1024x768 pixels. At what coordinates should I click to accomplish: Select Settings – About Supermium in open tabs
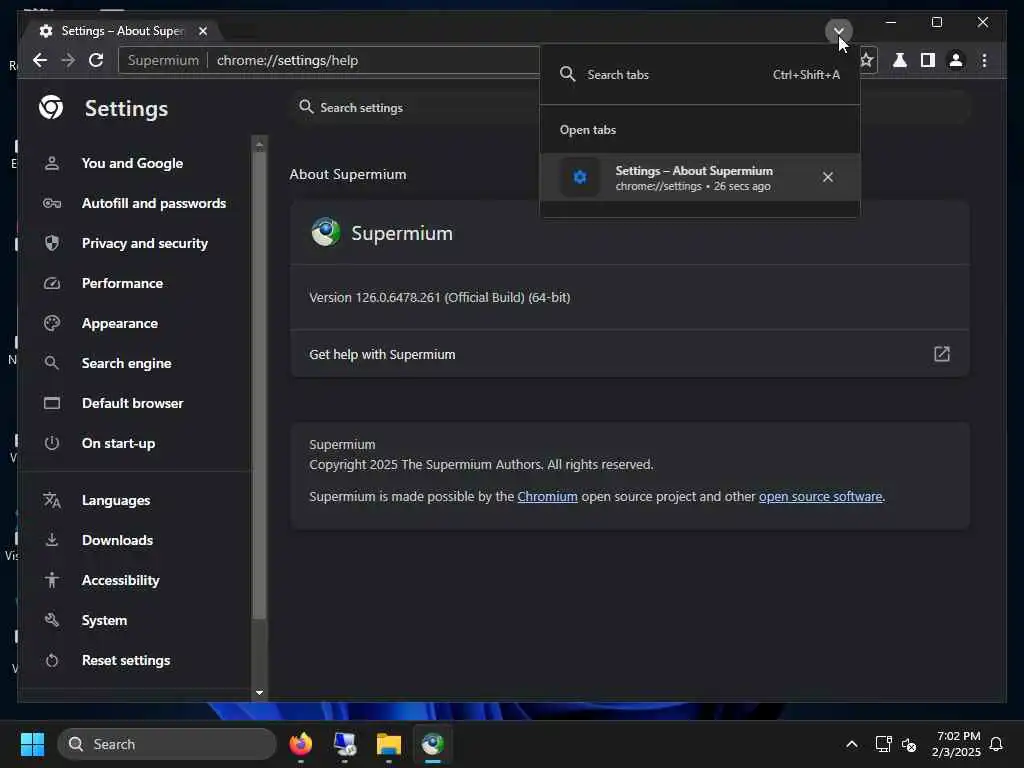coord(699,177)
